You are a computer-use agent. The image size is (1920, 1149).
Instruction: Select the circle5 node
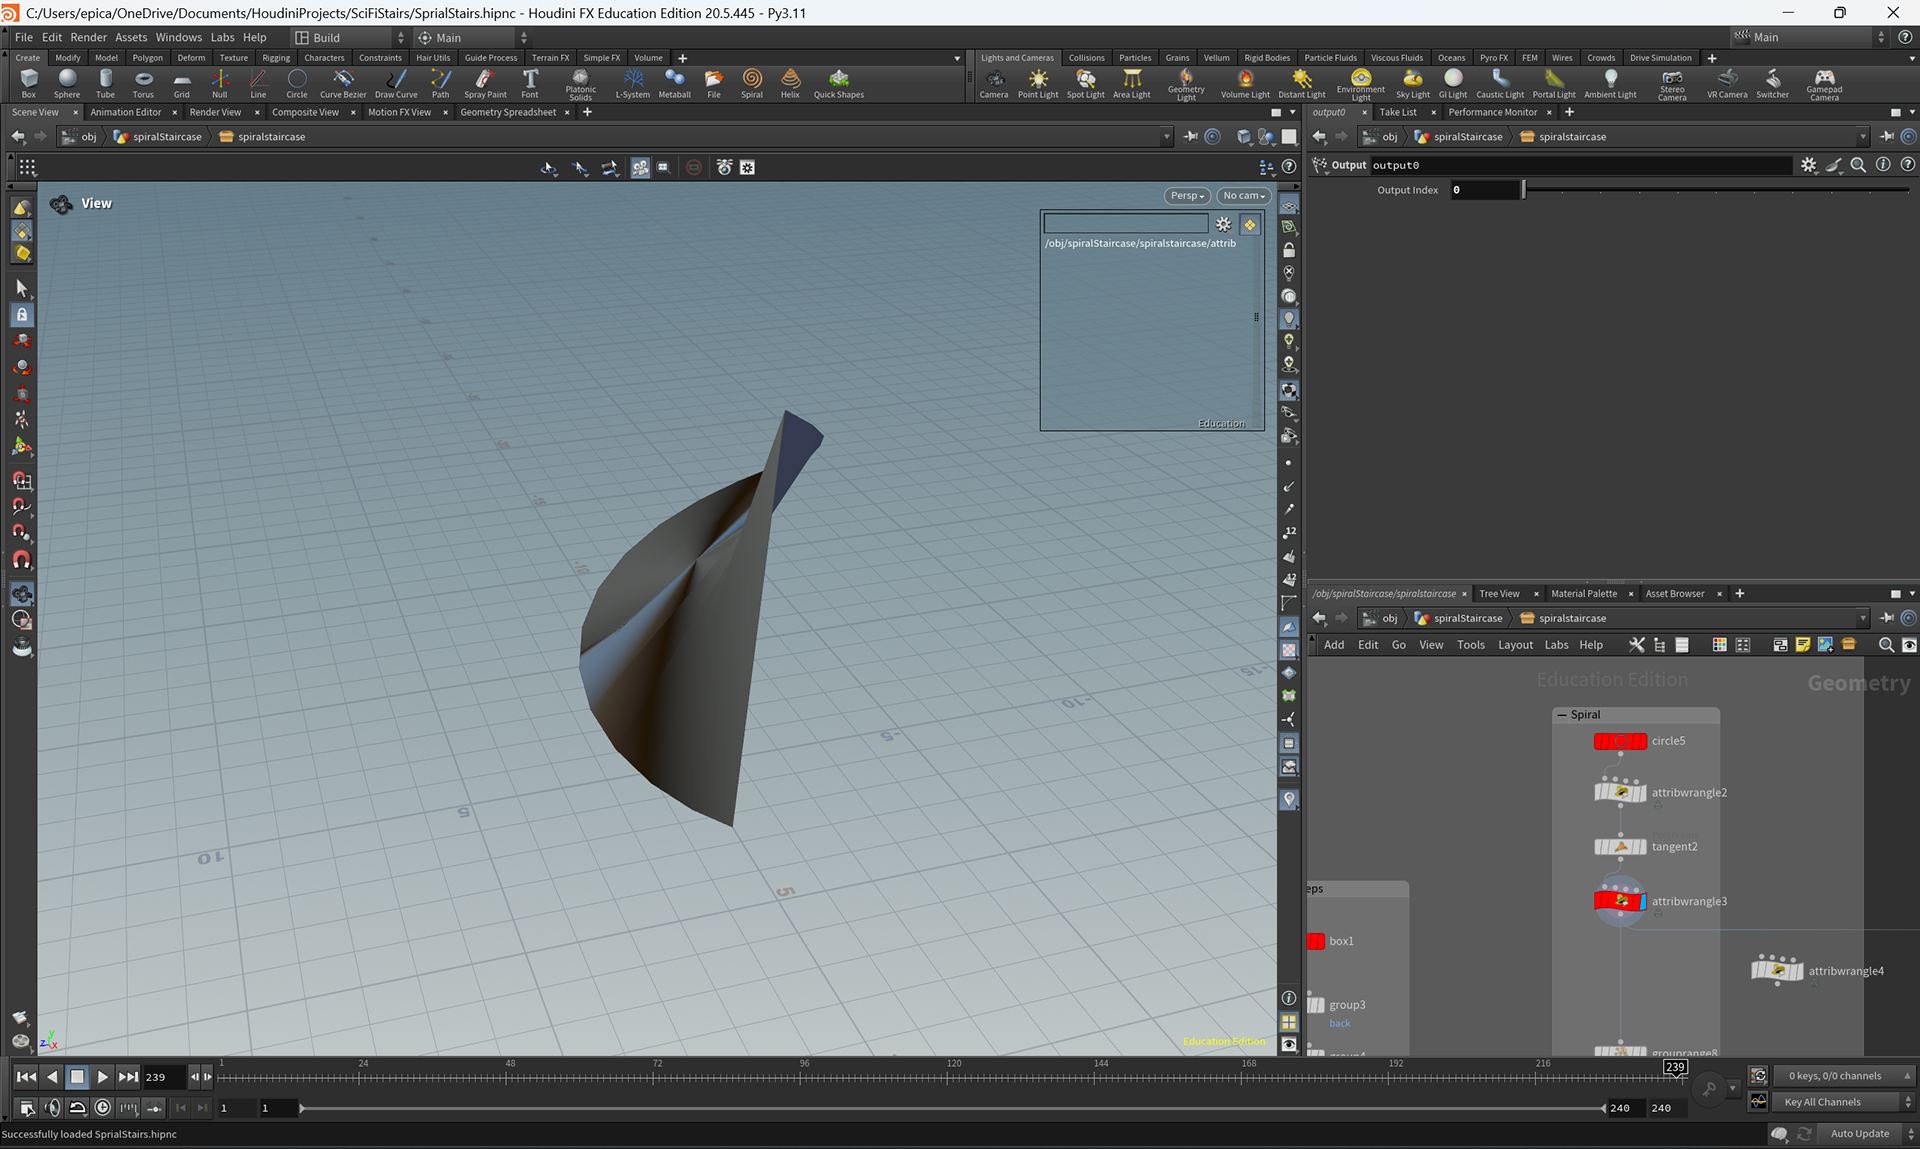tap(1620, 741)
